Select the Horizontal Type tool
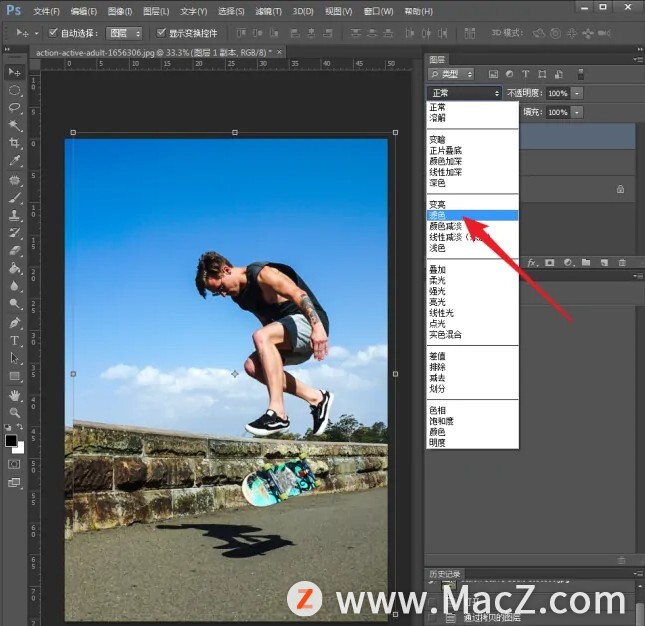This screenshot has height=626, width=645. [x=15, y=341]
